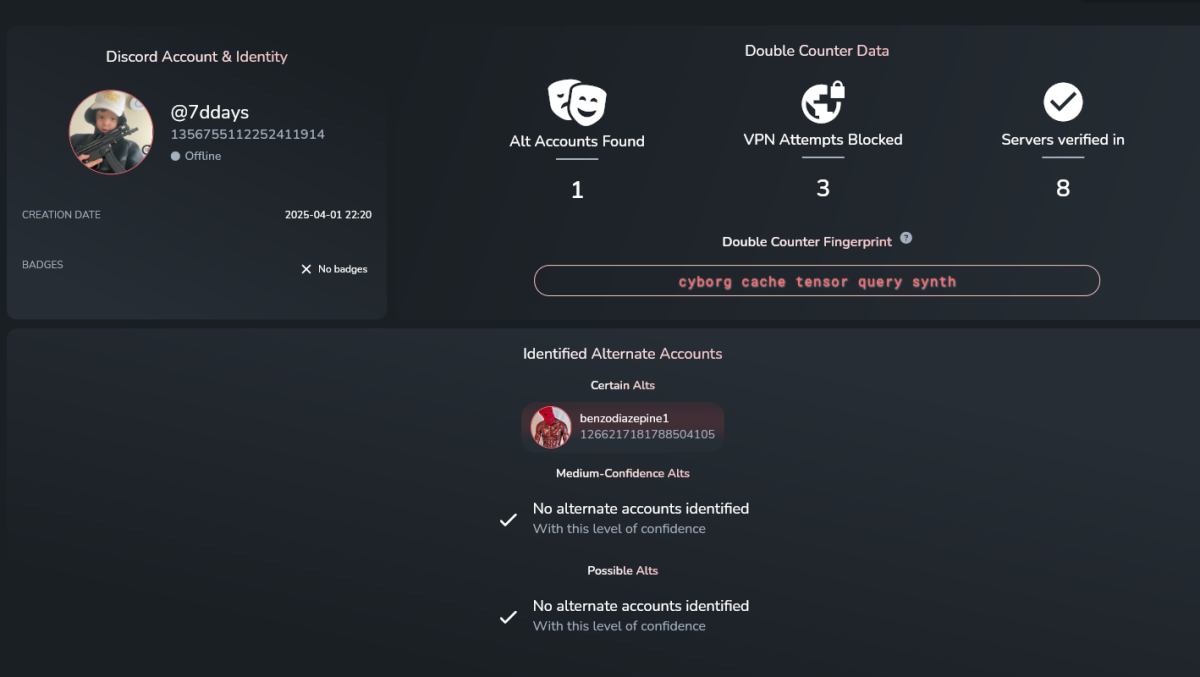Viewport: 1200px width, 677px height.
Task: Select the user ID 1356755112252411914
Action: [248, 134]
